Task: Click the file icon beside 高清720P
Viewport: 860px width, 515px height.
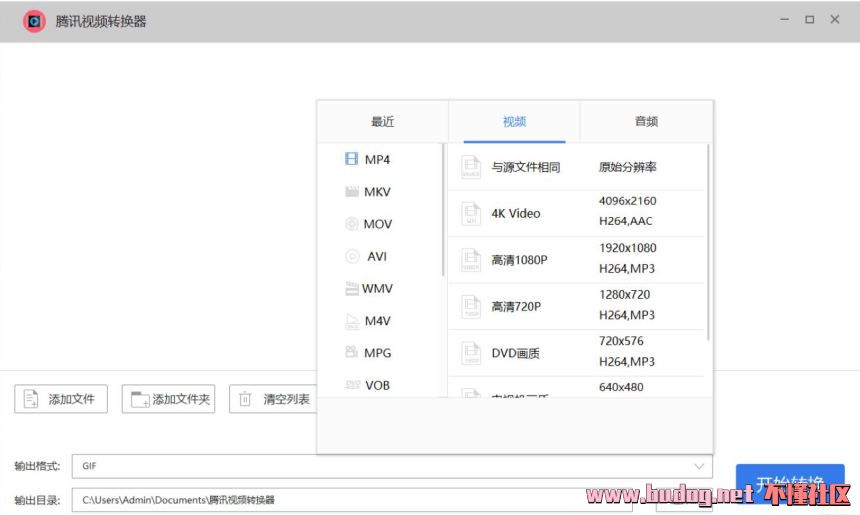Action: click(471, 307)
